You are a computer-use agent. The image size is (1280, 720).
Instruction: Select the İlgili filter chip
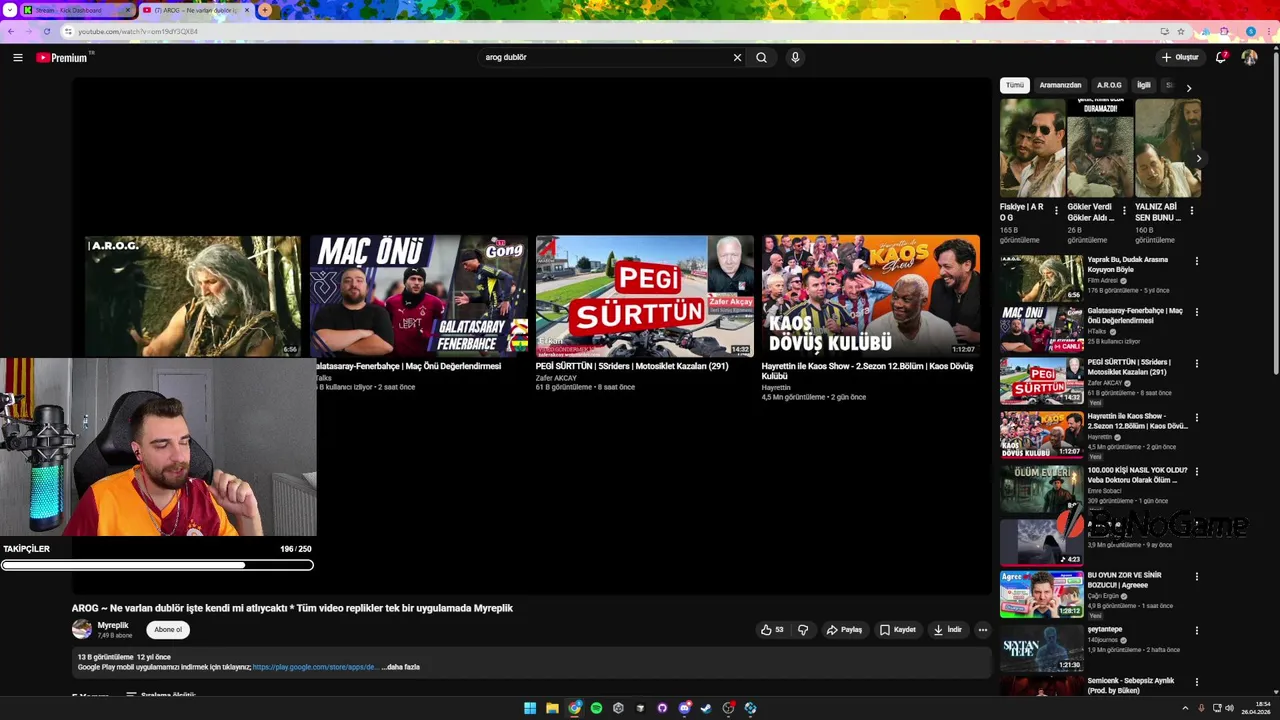click(1144, 85)
